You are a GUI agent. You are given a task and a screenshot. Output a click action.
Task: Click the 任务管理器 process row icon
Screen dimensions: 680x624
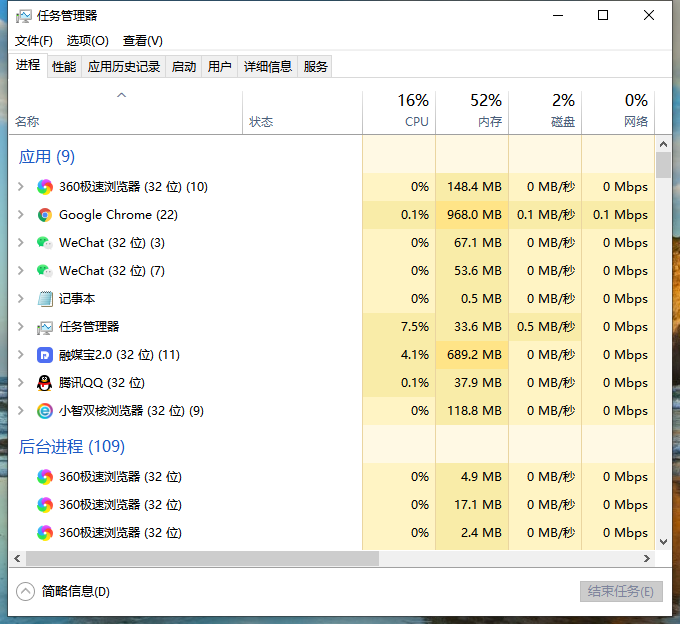(45, 327)
